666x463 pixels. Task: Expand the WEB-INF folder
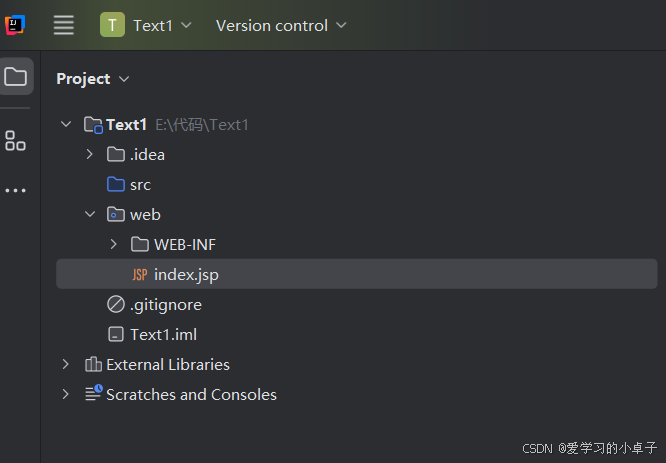114,244
